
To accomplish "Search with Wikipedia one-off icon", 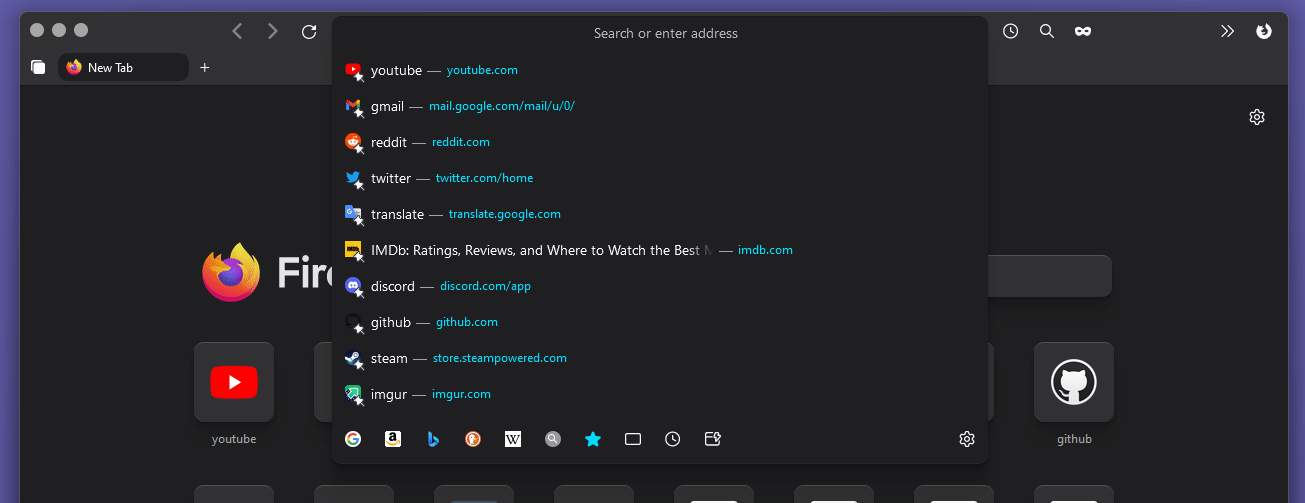I will click(513, 439).
